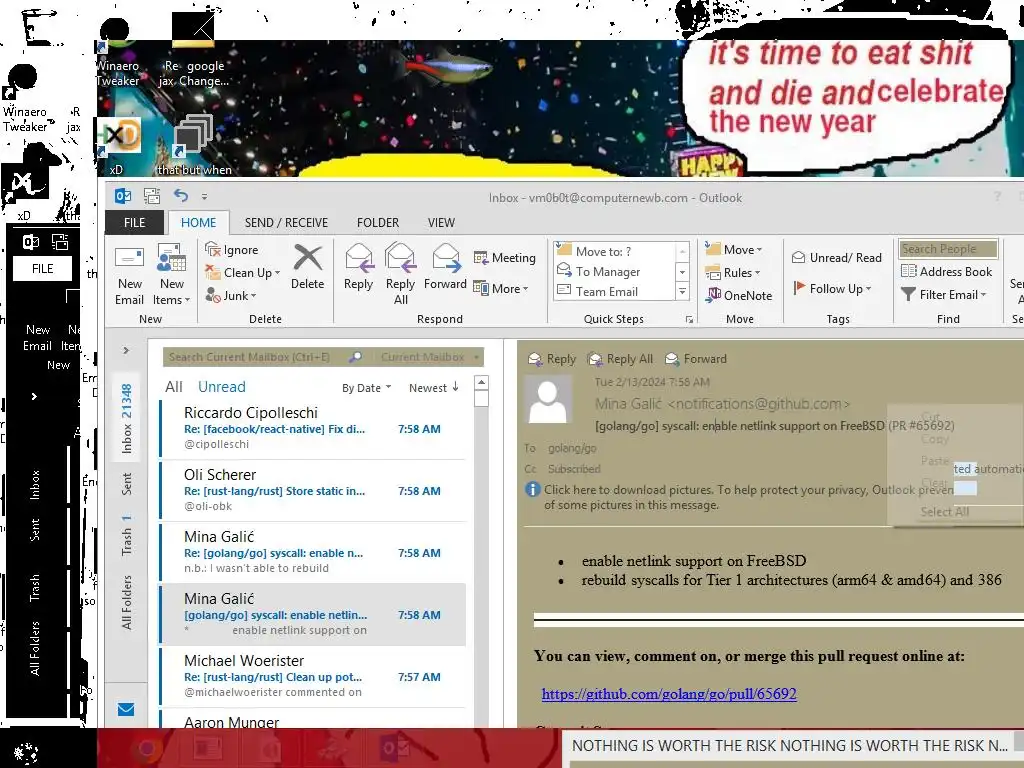The height and width of the screenshot is (768, 1024).
Task: Open Quick Steps dialog launcher
Action: [x=689, y=319]
